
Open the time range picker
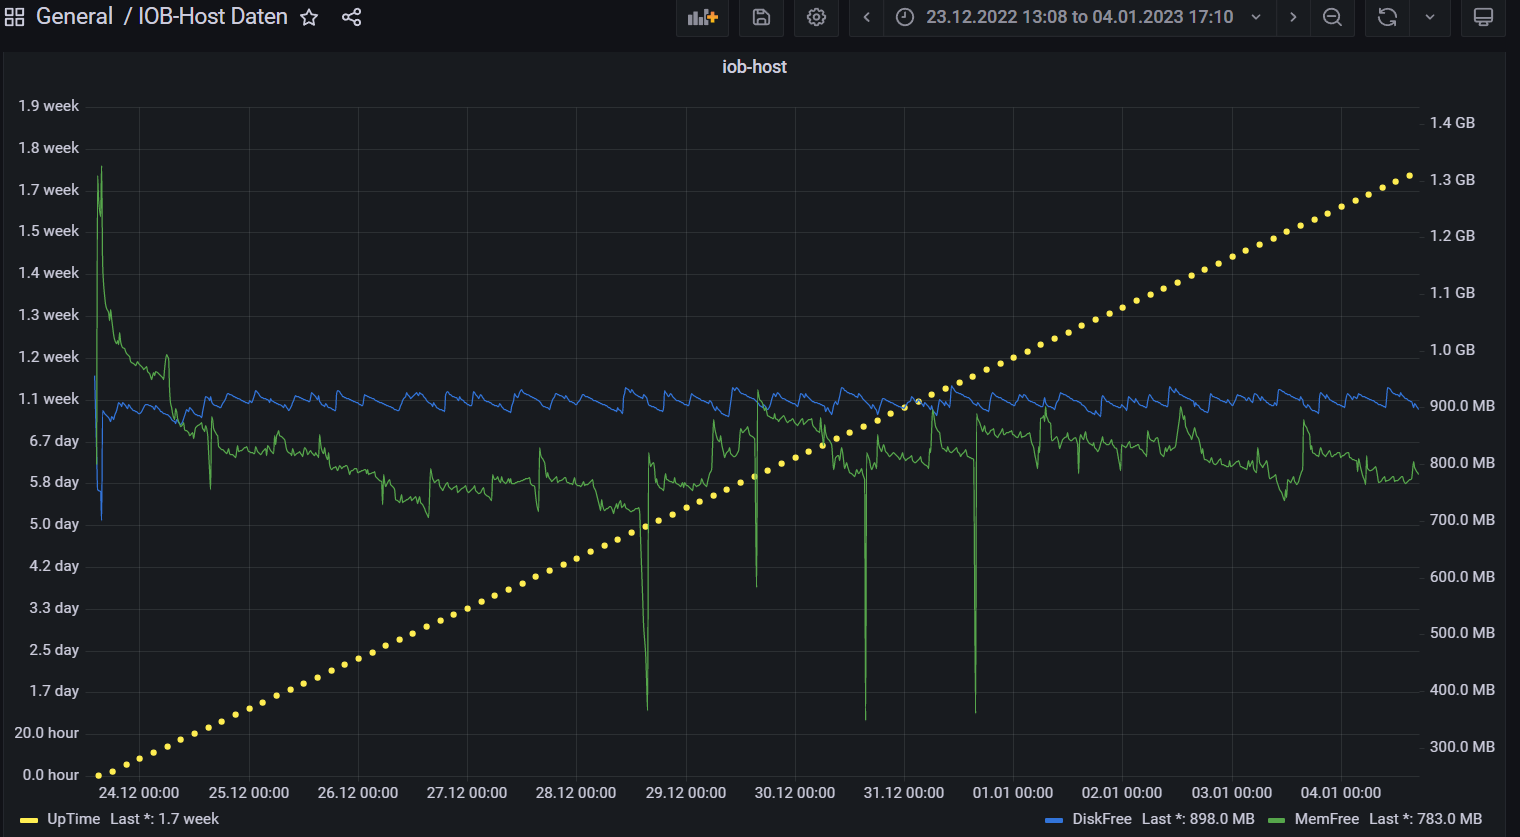click(x=1078, y=17)
